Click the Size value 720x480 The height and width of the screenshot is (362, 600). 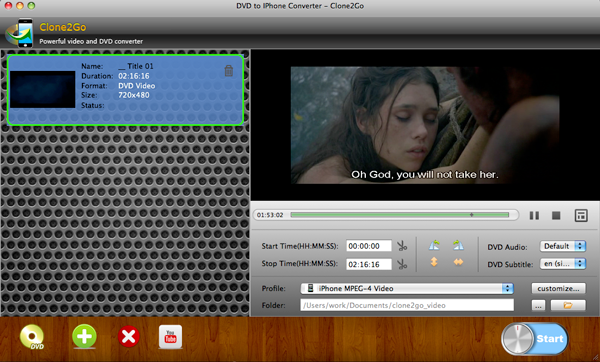(x=134, y=95)
